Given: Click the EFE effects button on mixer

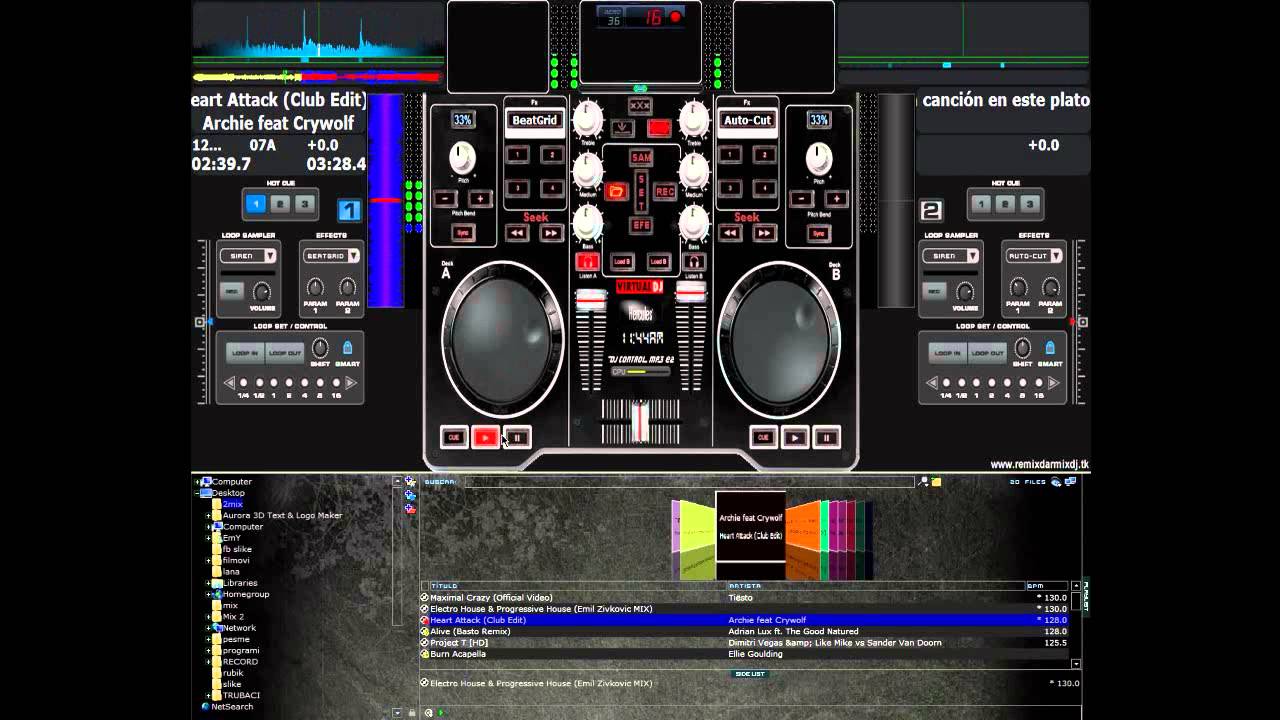Looking at the screenshot, I should pyautogui.click(x=641, y=226).
